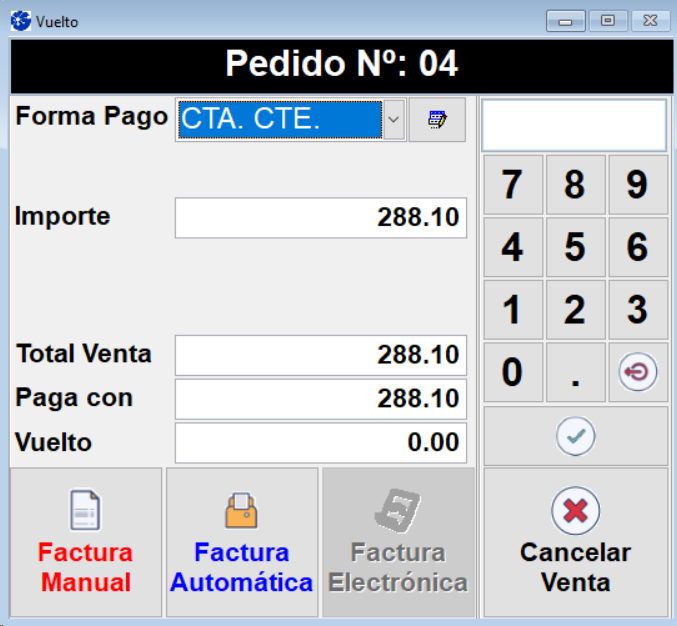Click Factura Electrónica button
The image size is (677, 626).
397,542
